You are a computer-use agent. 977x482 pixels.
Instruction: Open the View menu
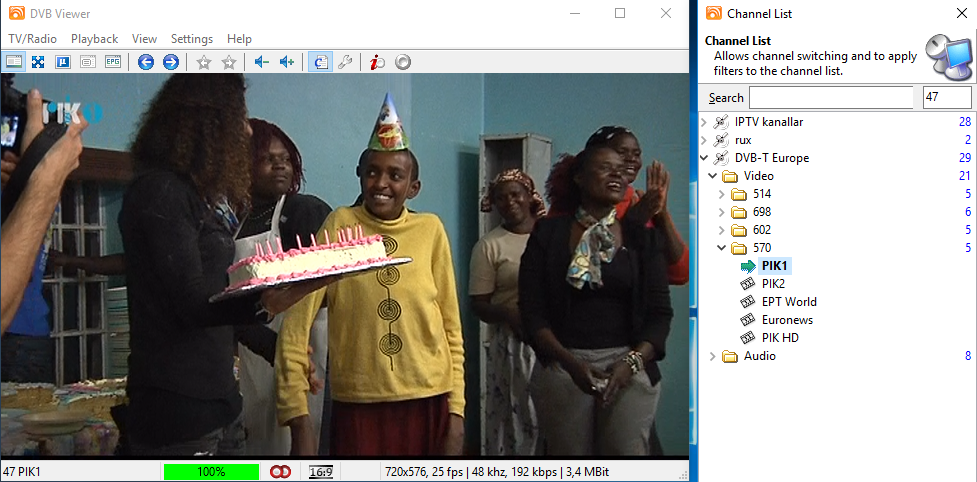pyautogui.click(x=144, y=39)
